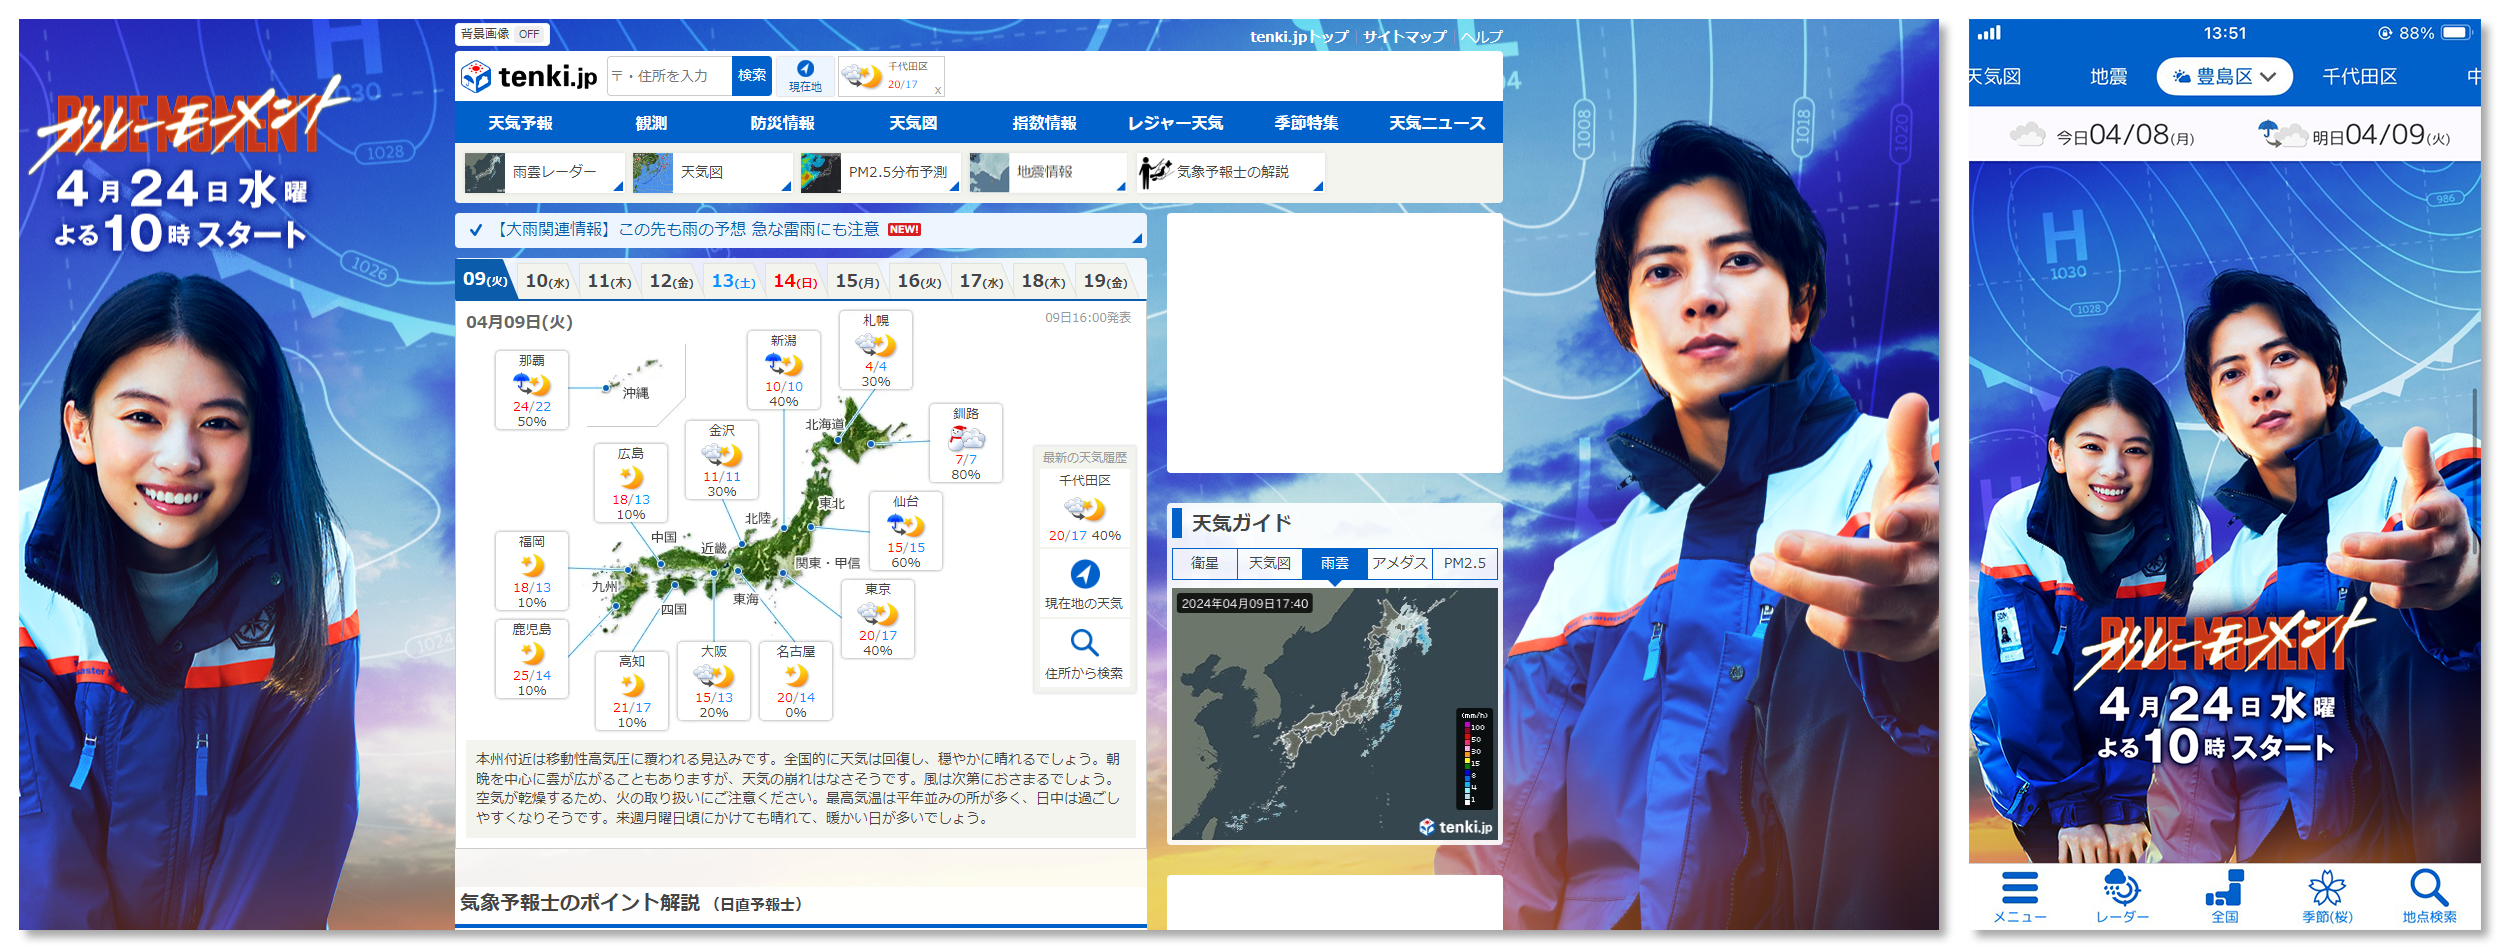Tap the 地点検索 search icon
The height and width of the screenshot is (950, 2500).
tap(2429, 887)
